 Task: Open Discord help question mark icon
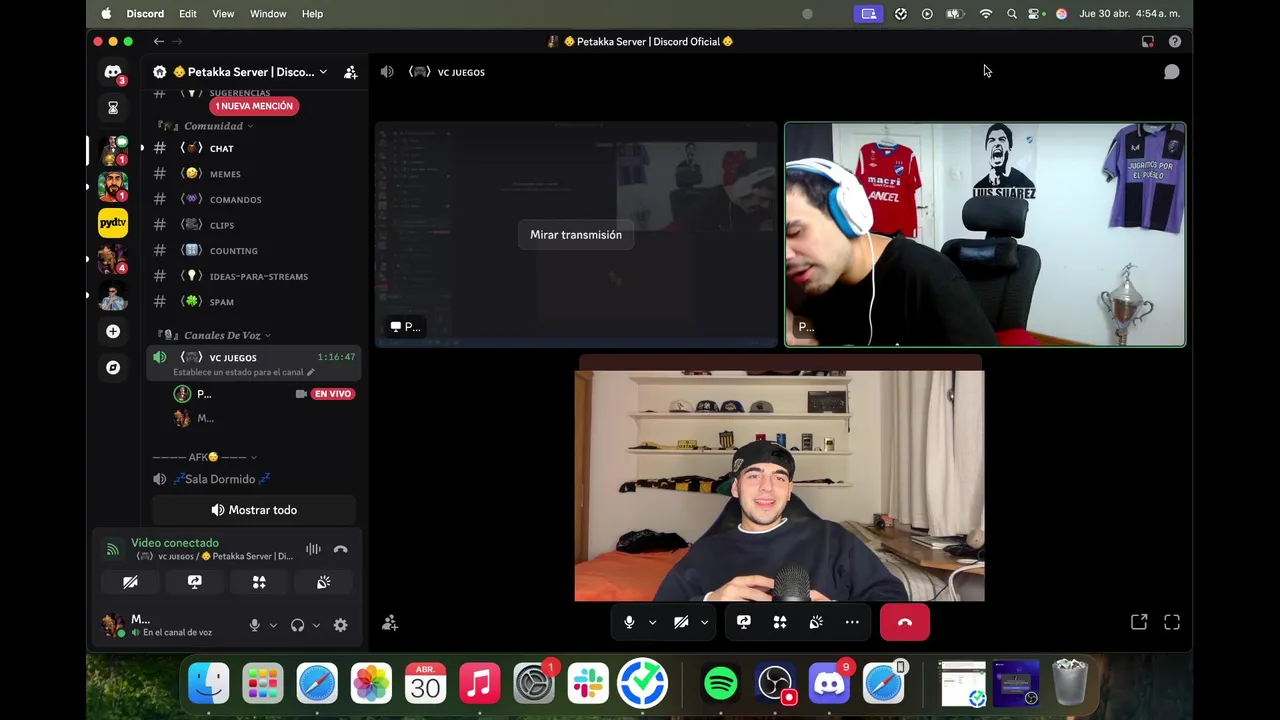coord(1175,41)
